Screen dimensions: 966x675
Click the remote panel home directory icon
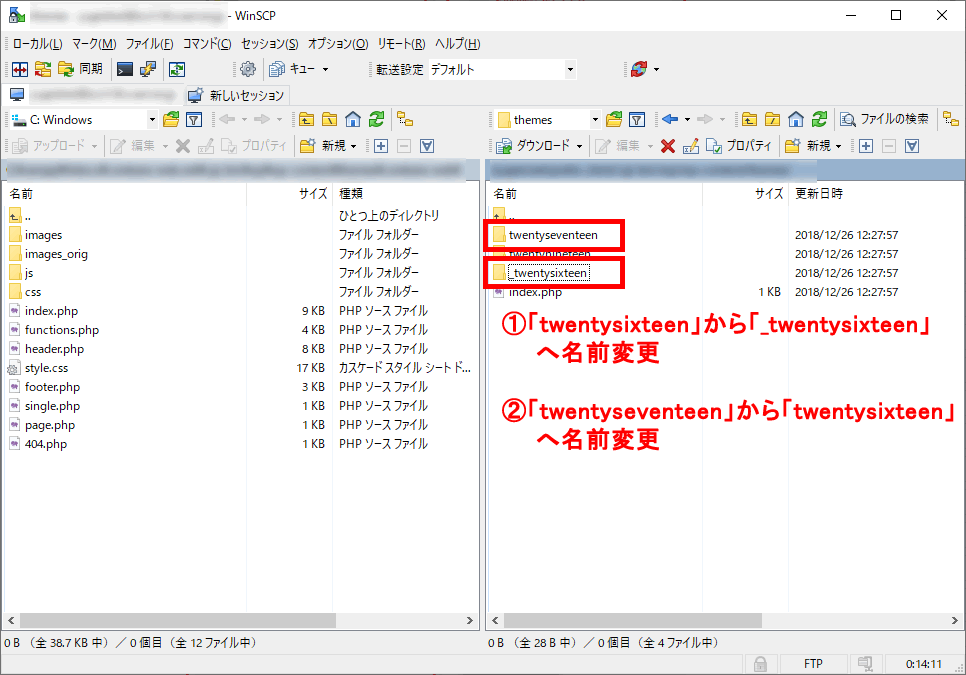pos(795,119)
